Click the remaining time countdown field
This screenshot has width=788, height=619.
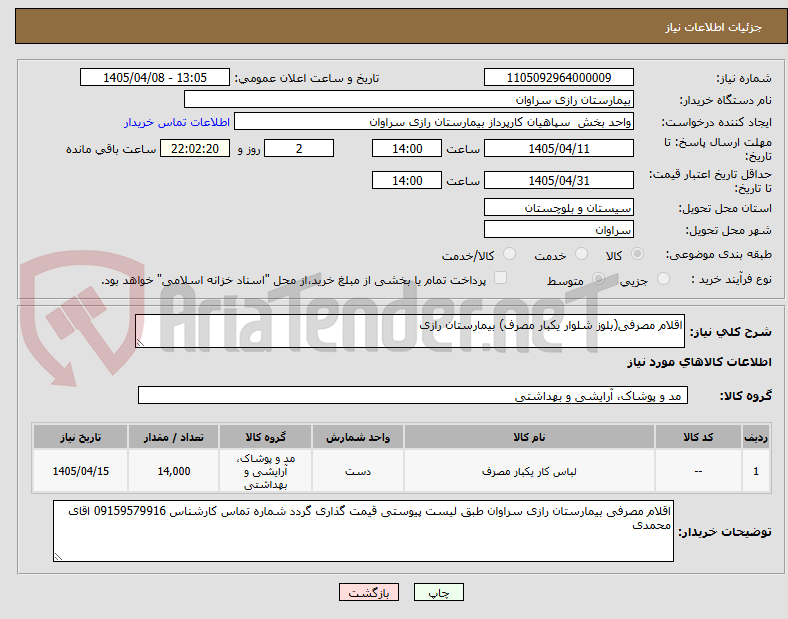pos(195,149)
